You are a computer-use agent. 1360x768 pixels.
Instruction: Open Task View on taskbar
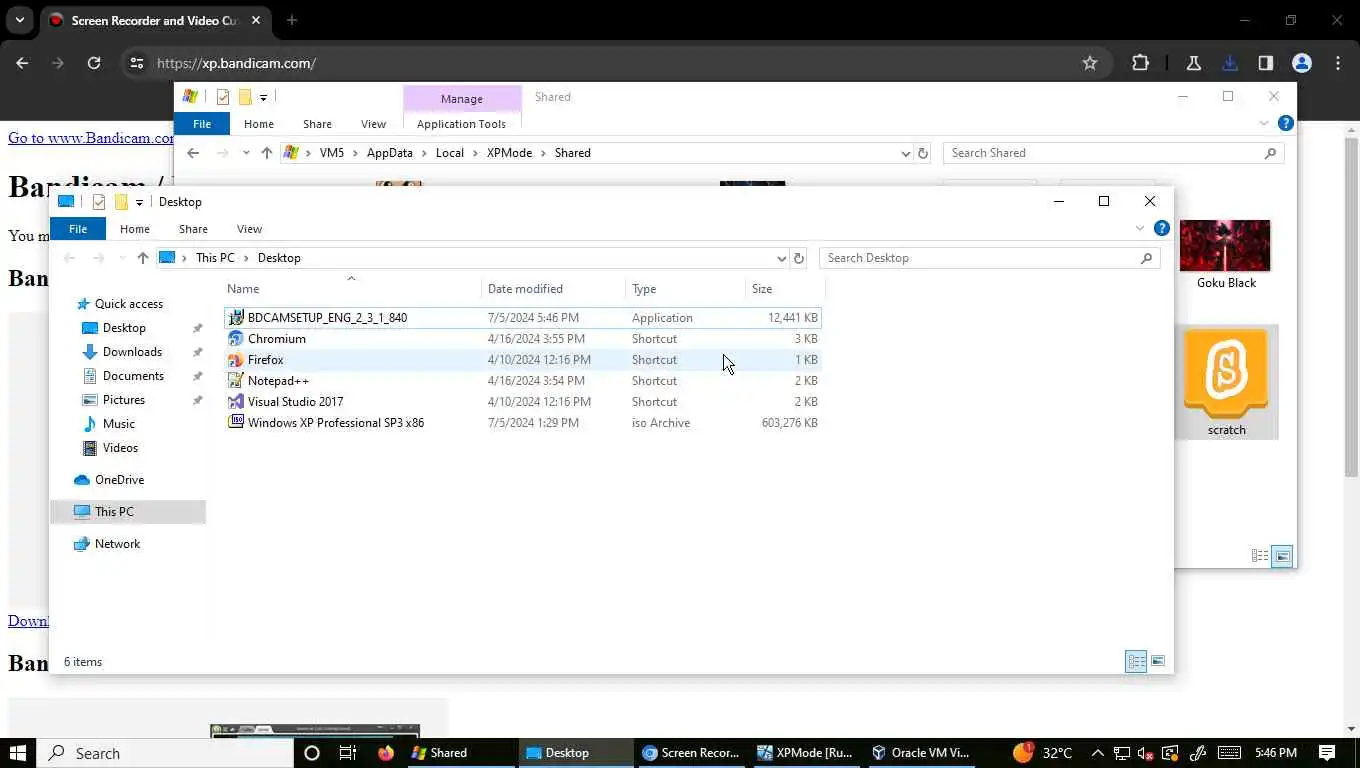click(347, 753)
